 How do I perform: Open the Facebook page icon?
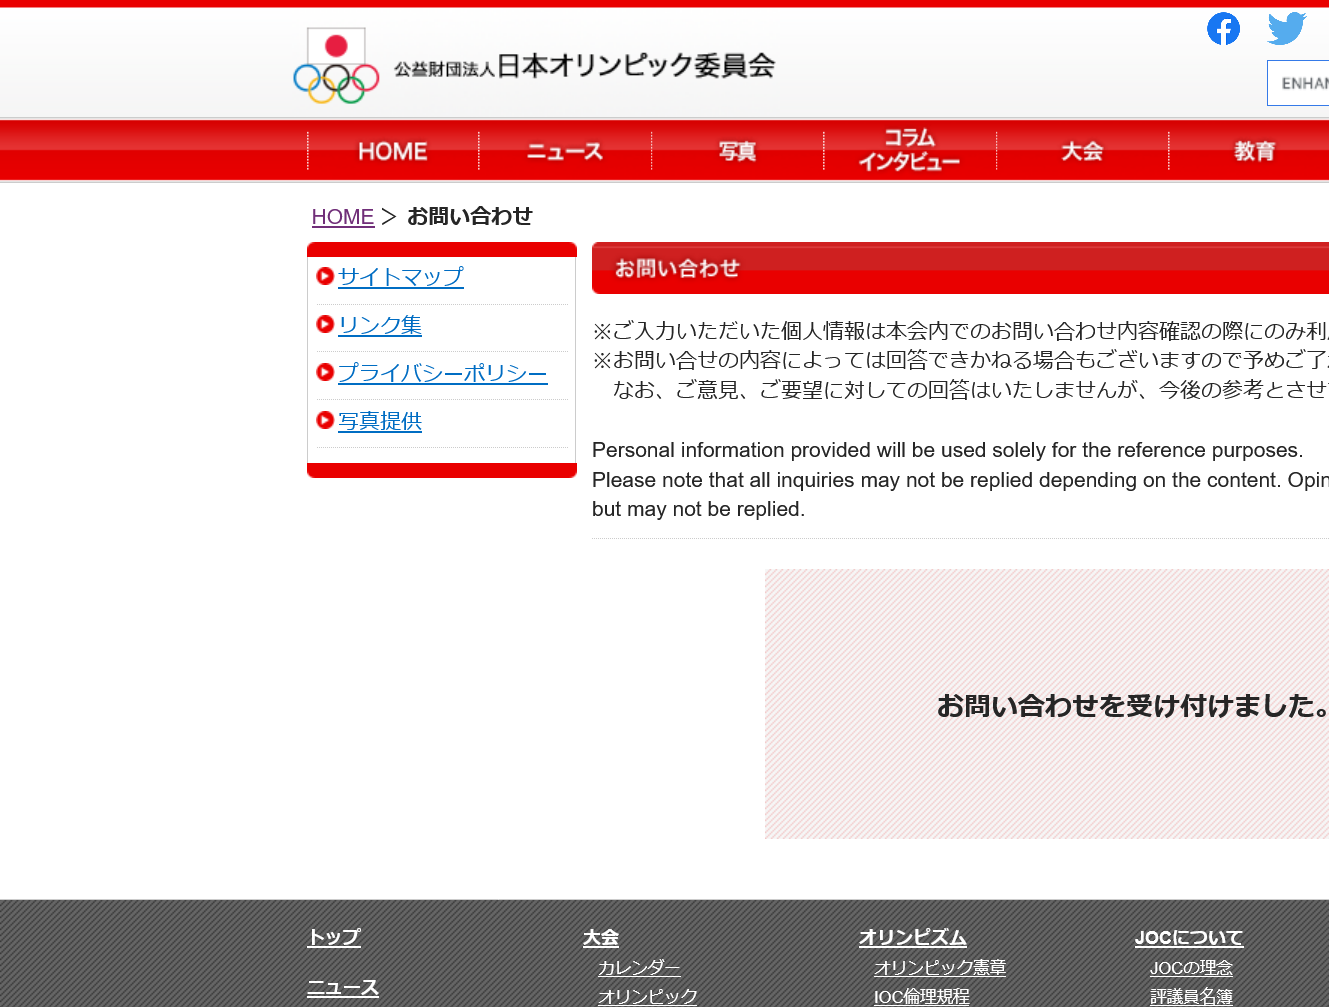[1223, 29]
